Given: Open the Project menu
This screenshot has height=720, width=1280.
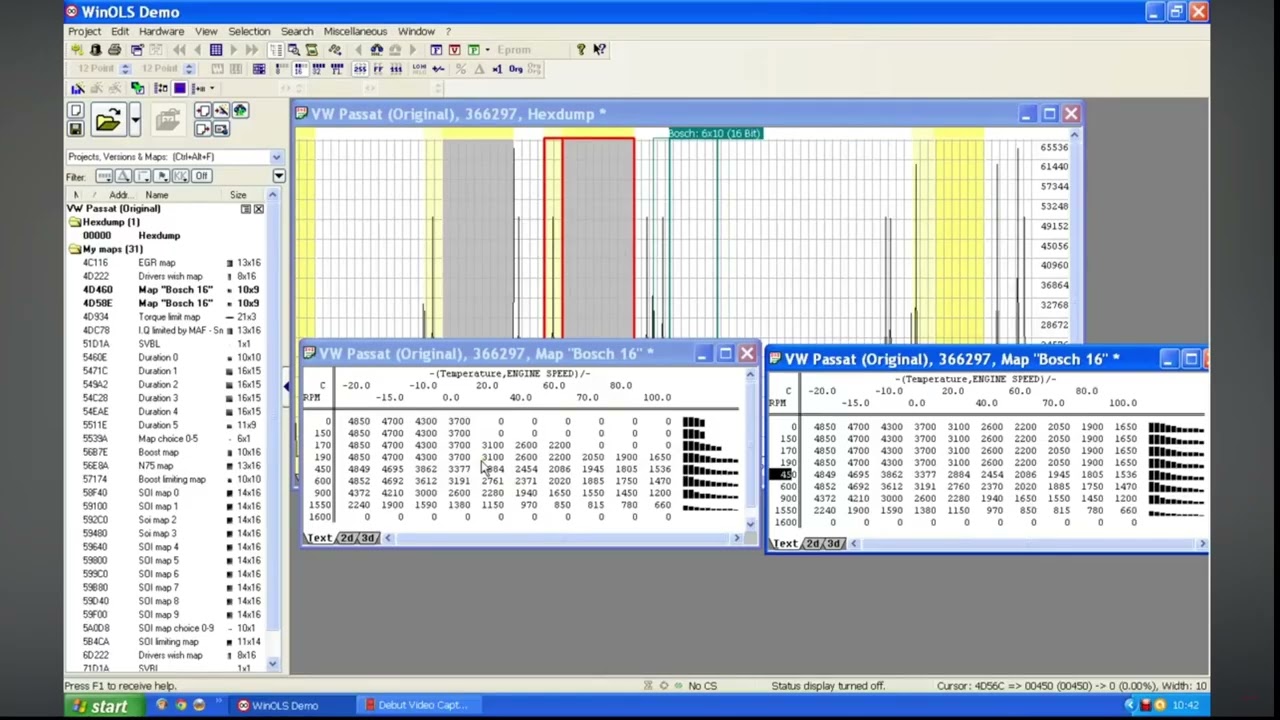Looking at the screenshot, I should 84,31.
